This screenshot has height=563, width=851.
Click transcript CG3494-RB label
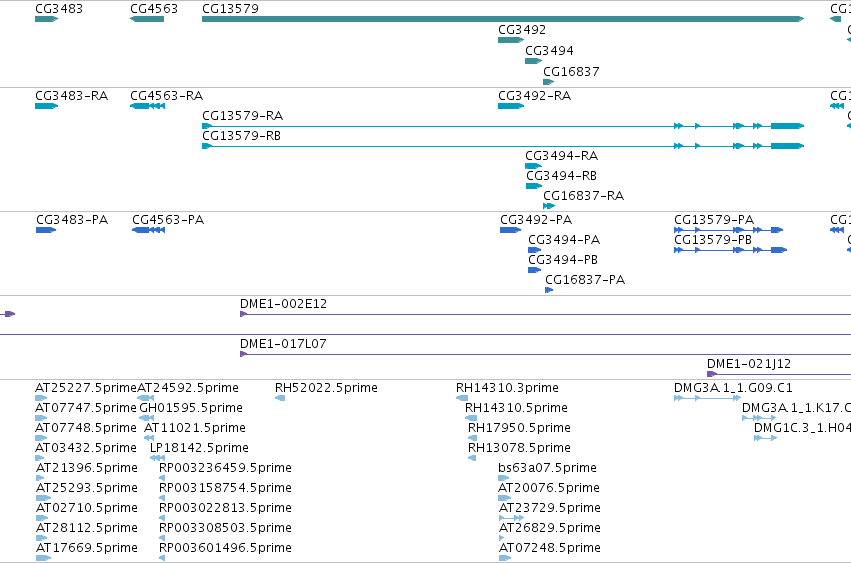561,176
